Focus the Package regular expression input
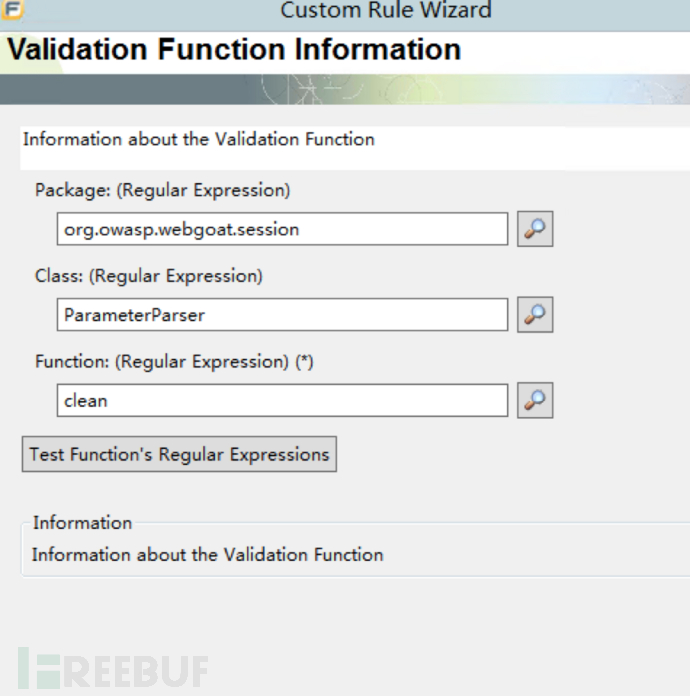690x696 pixels. click(282, 229)
